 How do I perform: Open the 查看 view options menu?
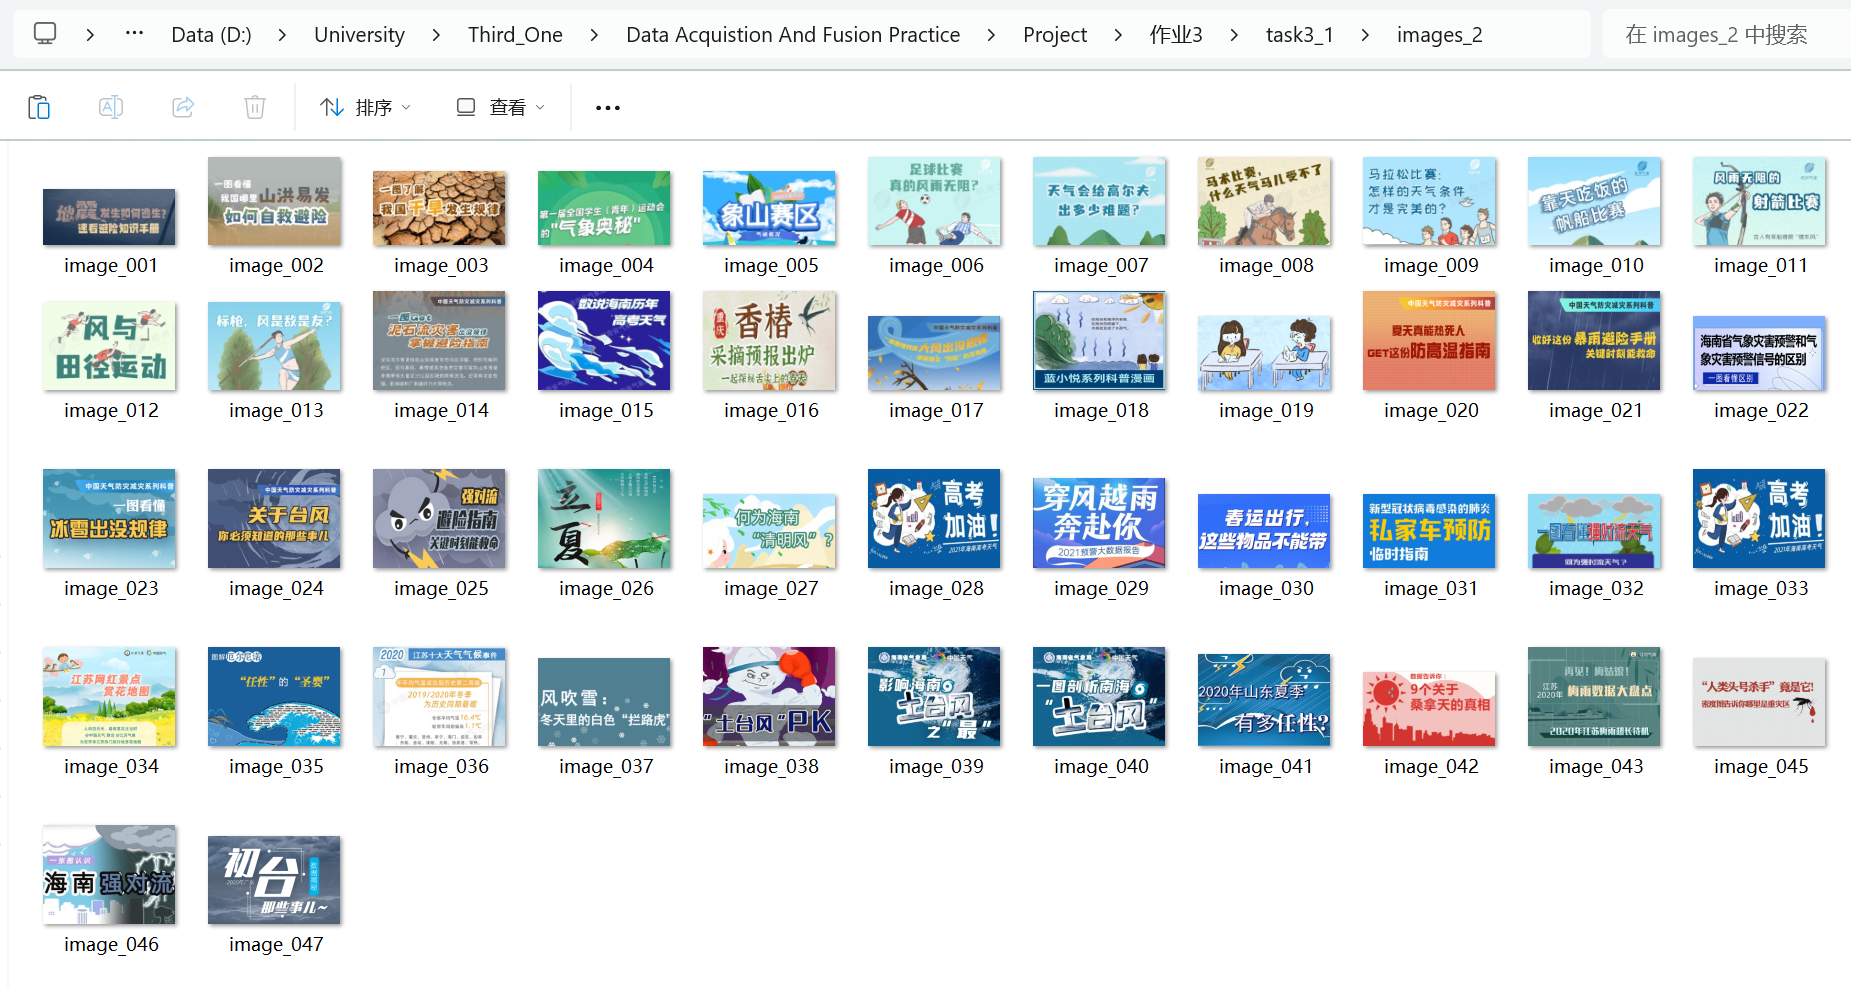500,107
